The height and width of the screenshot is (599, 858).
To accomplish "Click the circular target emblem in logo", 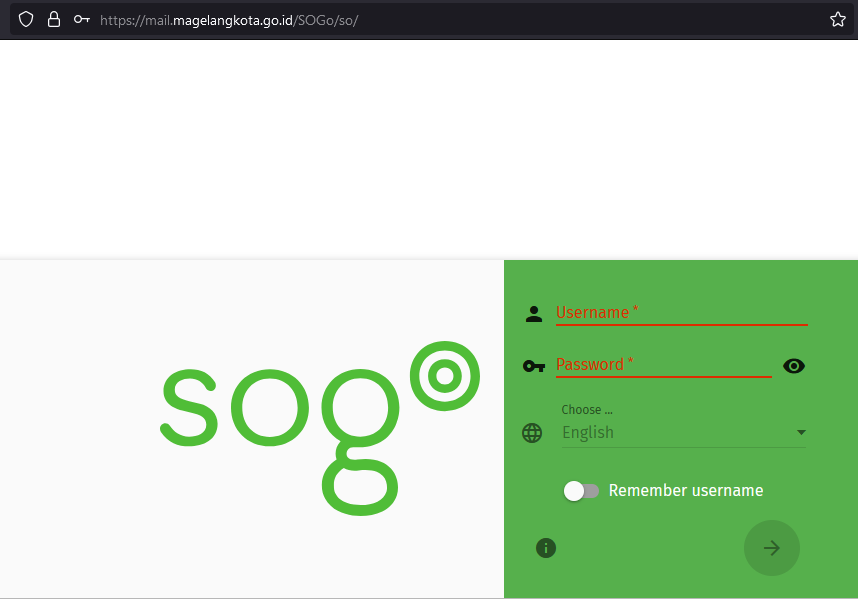I will [x=445, y=376].
